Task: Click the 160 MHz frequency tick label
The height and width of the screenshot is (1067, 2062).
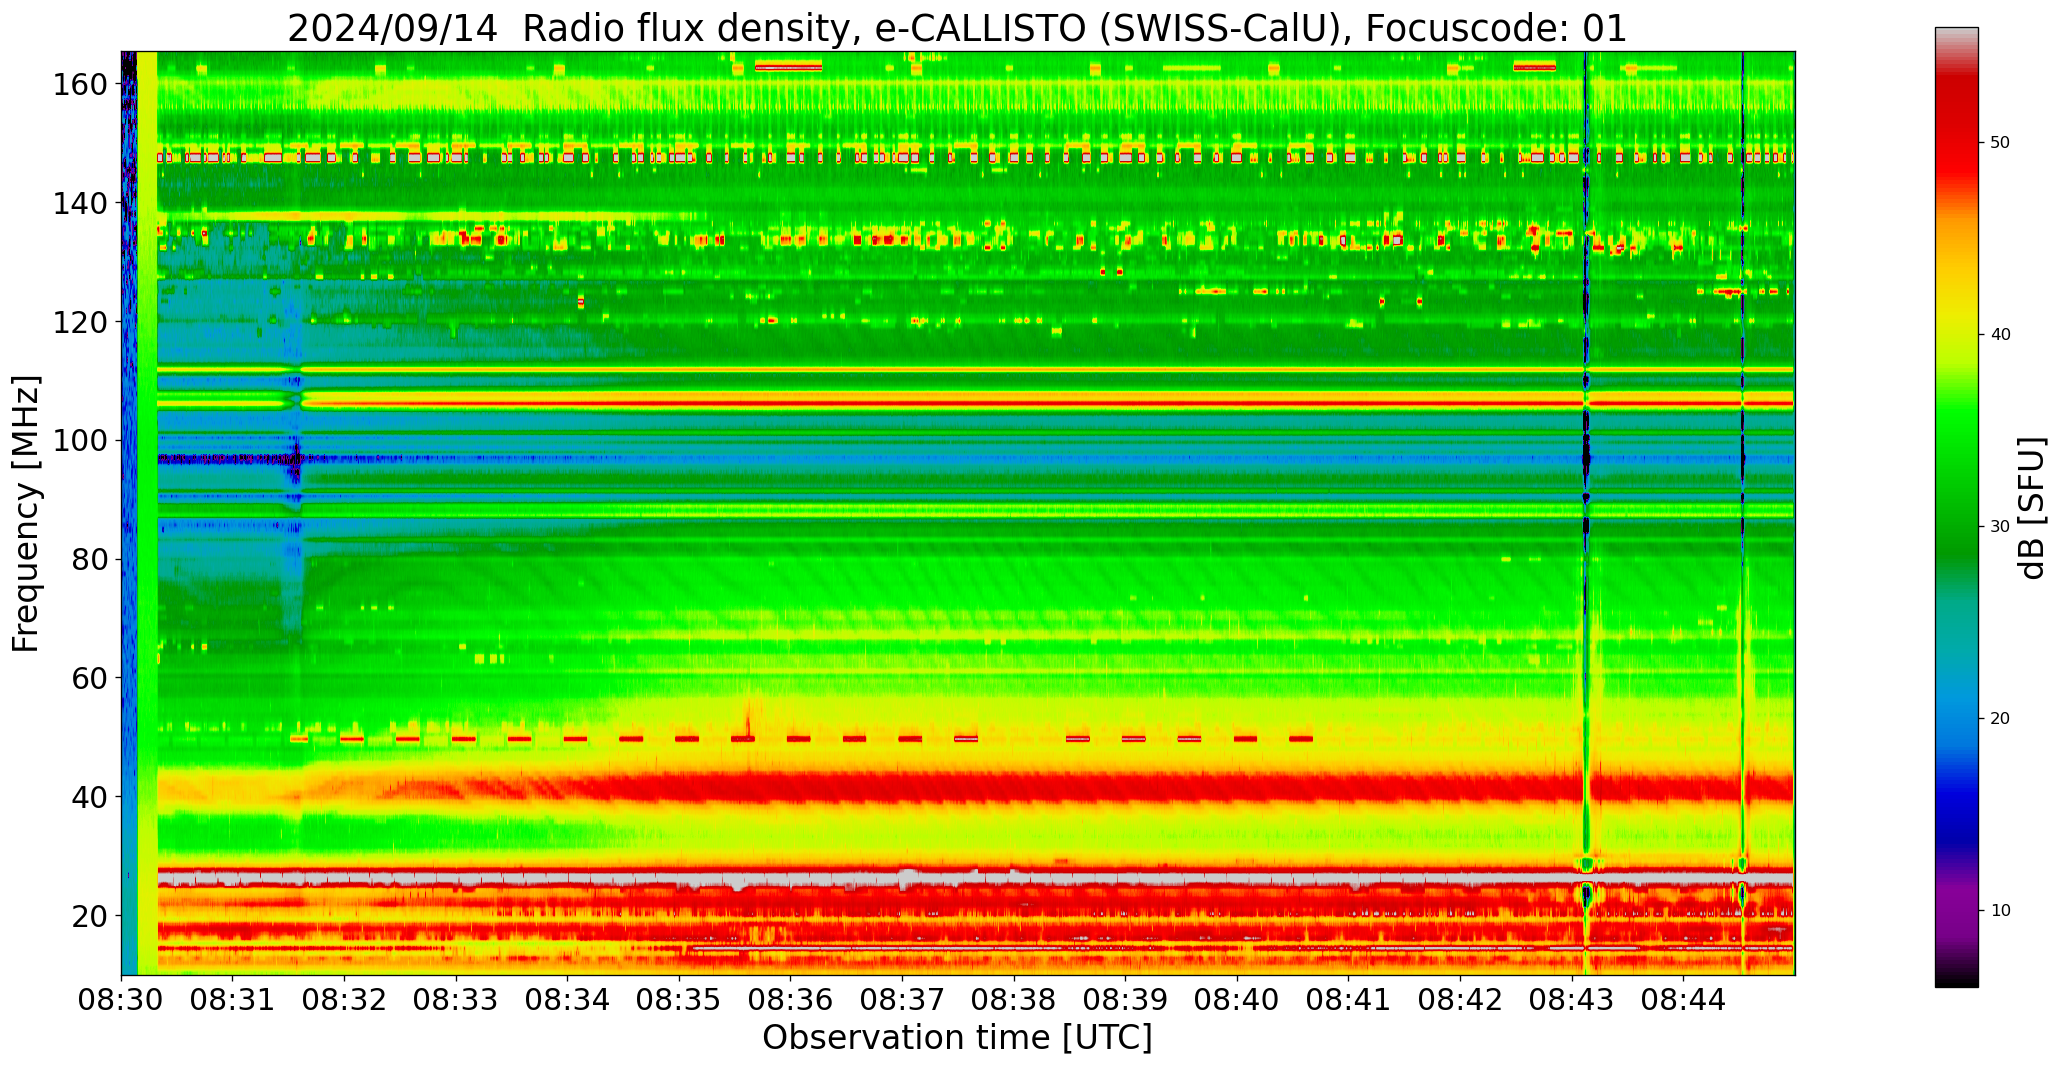Action: (80, 85)
